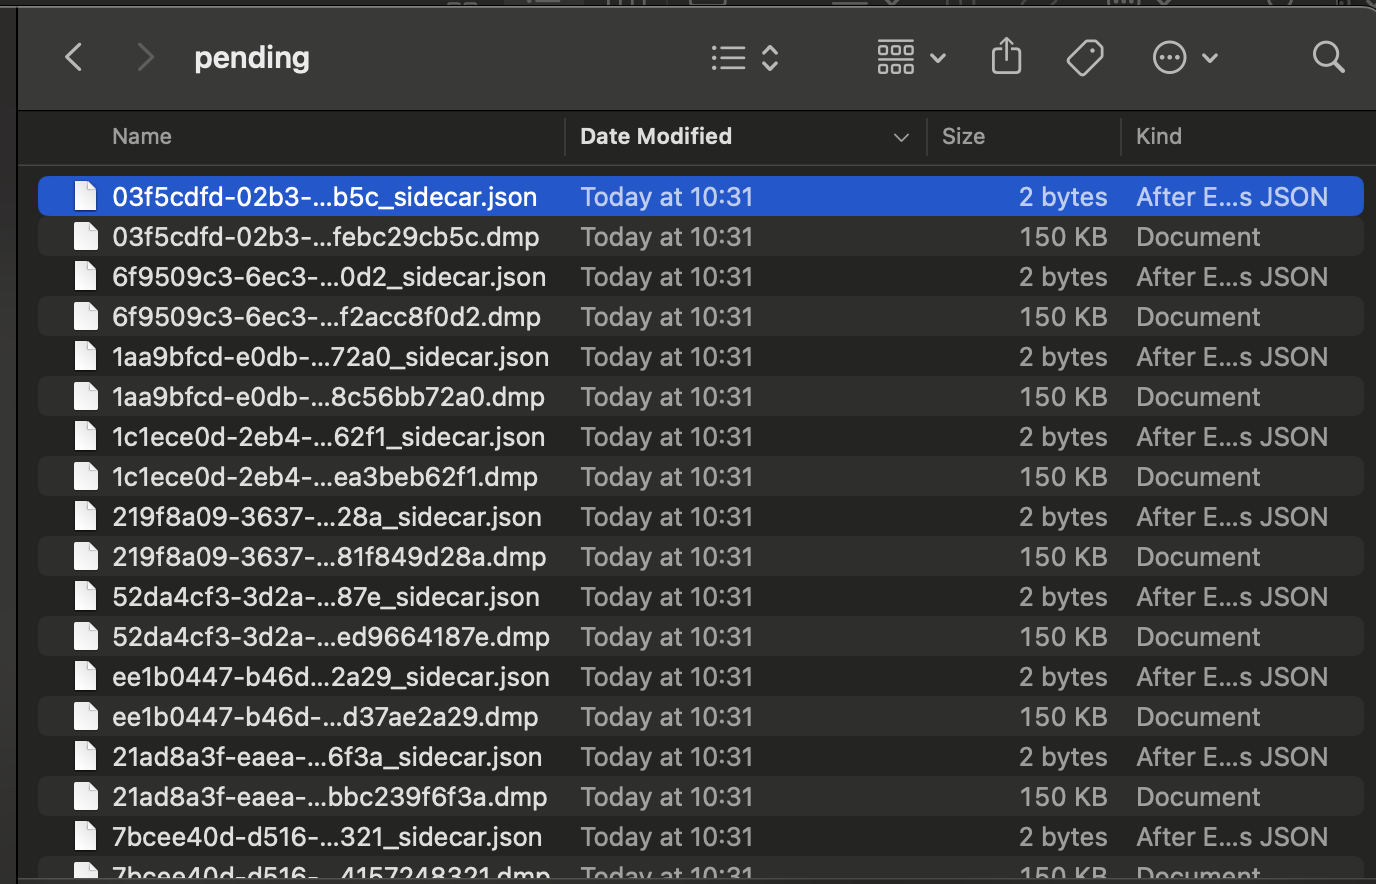
Task: Click document icon of 03f5cdfd .dmp row
Action: pyautogui.click(x=86, y=236)
